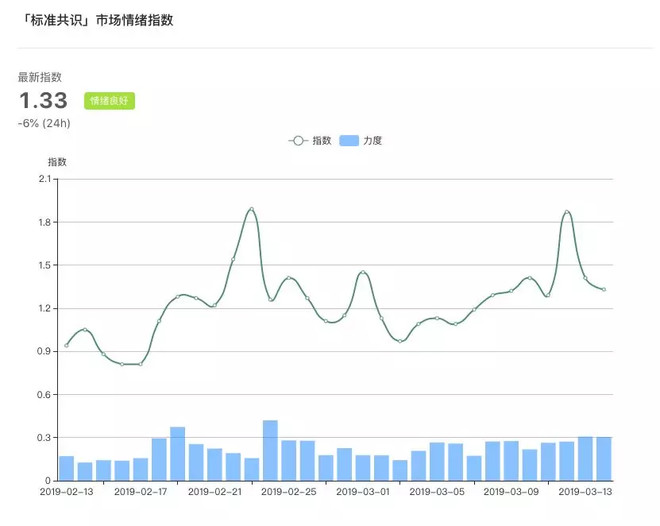Click the 最新指数 label

click(x=40, y=77)
